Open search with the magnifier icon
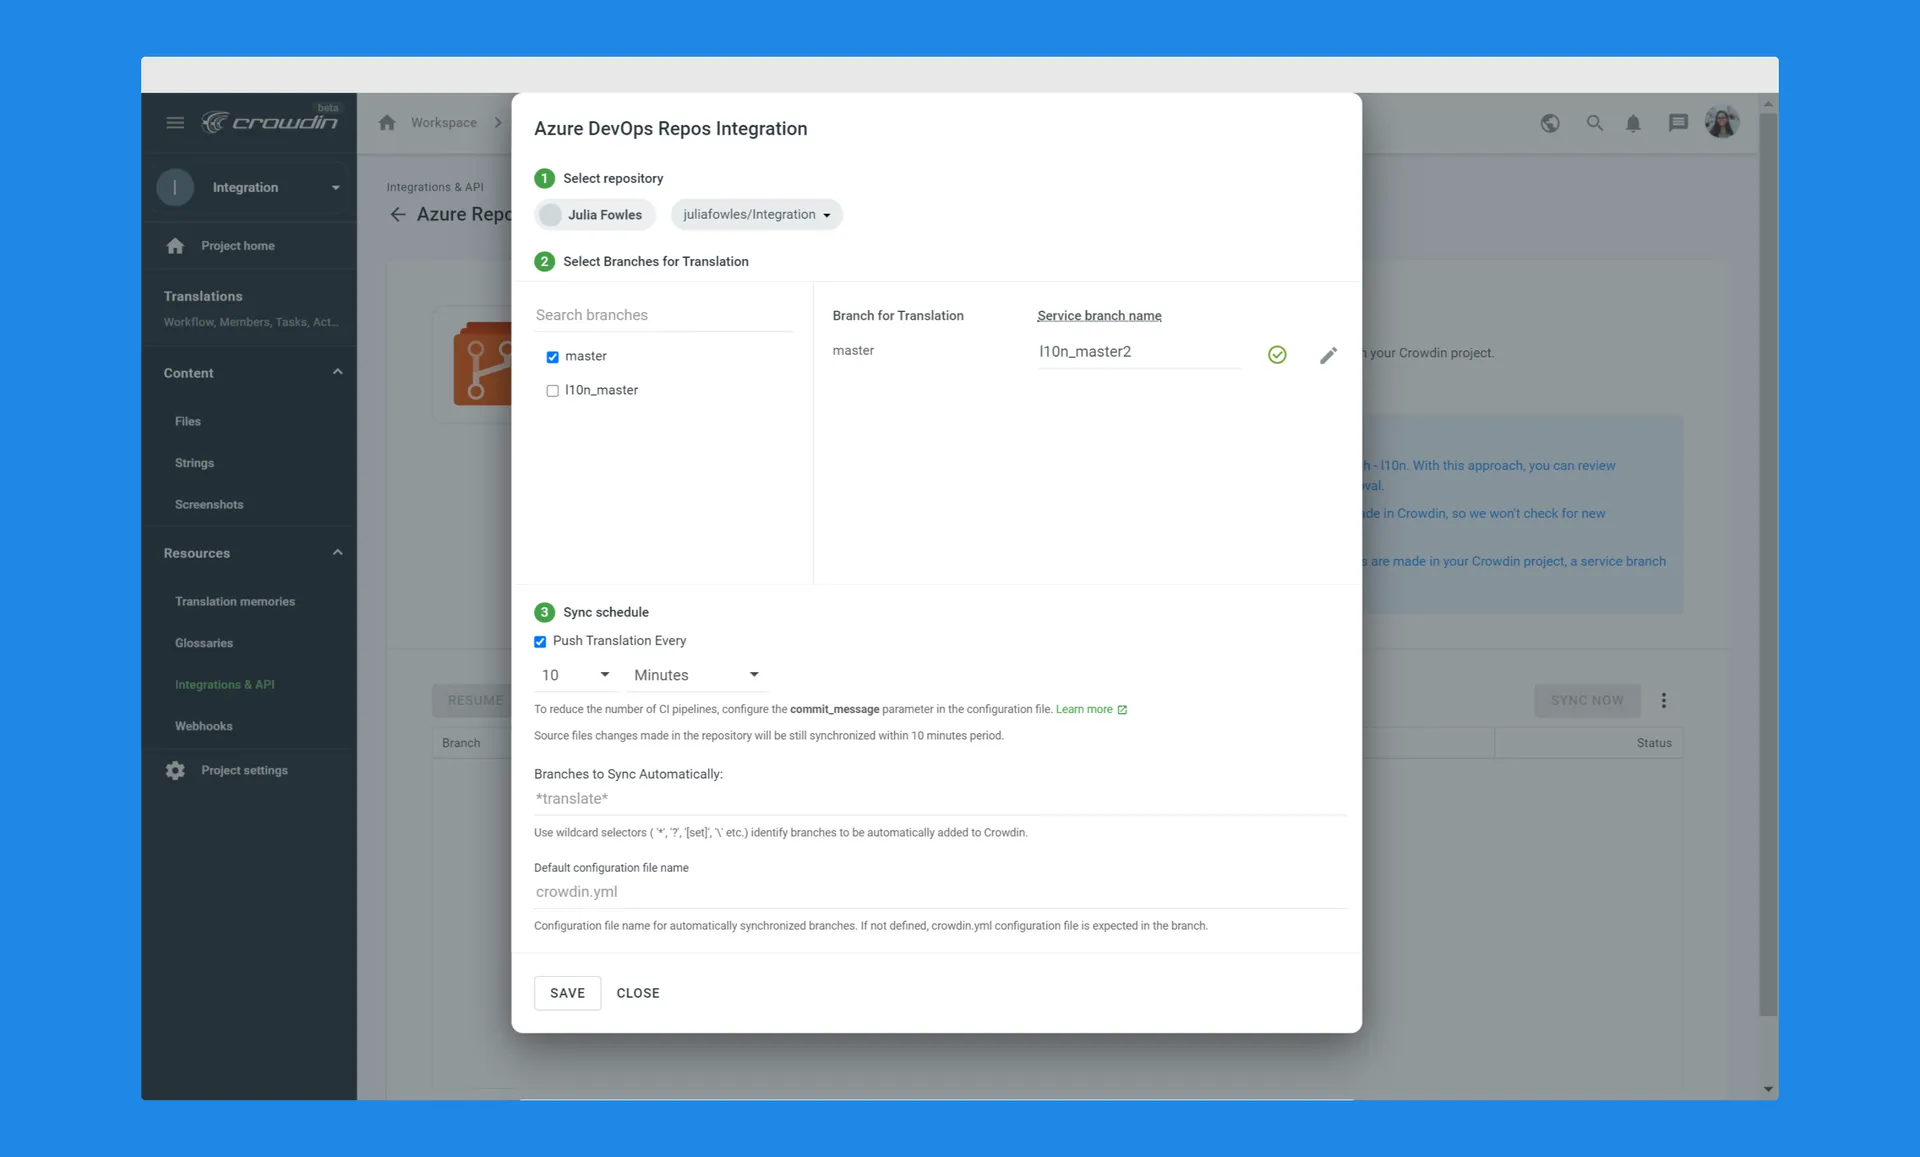1920x1157 pixels. [x=1594, y=123]
